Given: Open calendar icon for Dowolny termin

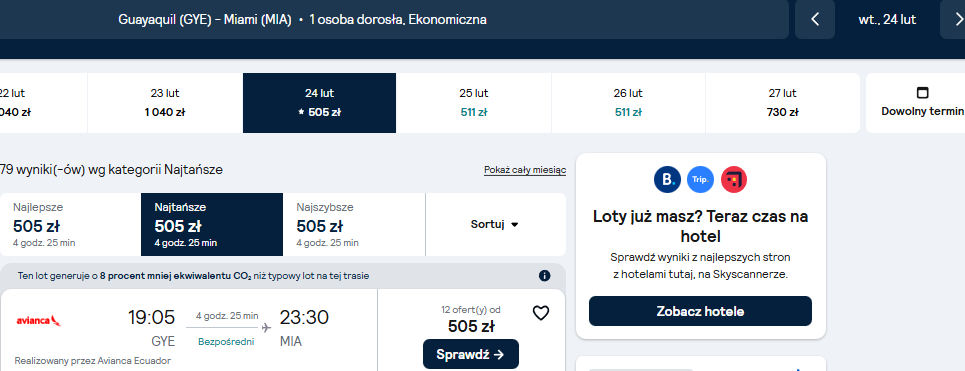Looking at the screenshot, I should [922, 93].
